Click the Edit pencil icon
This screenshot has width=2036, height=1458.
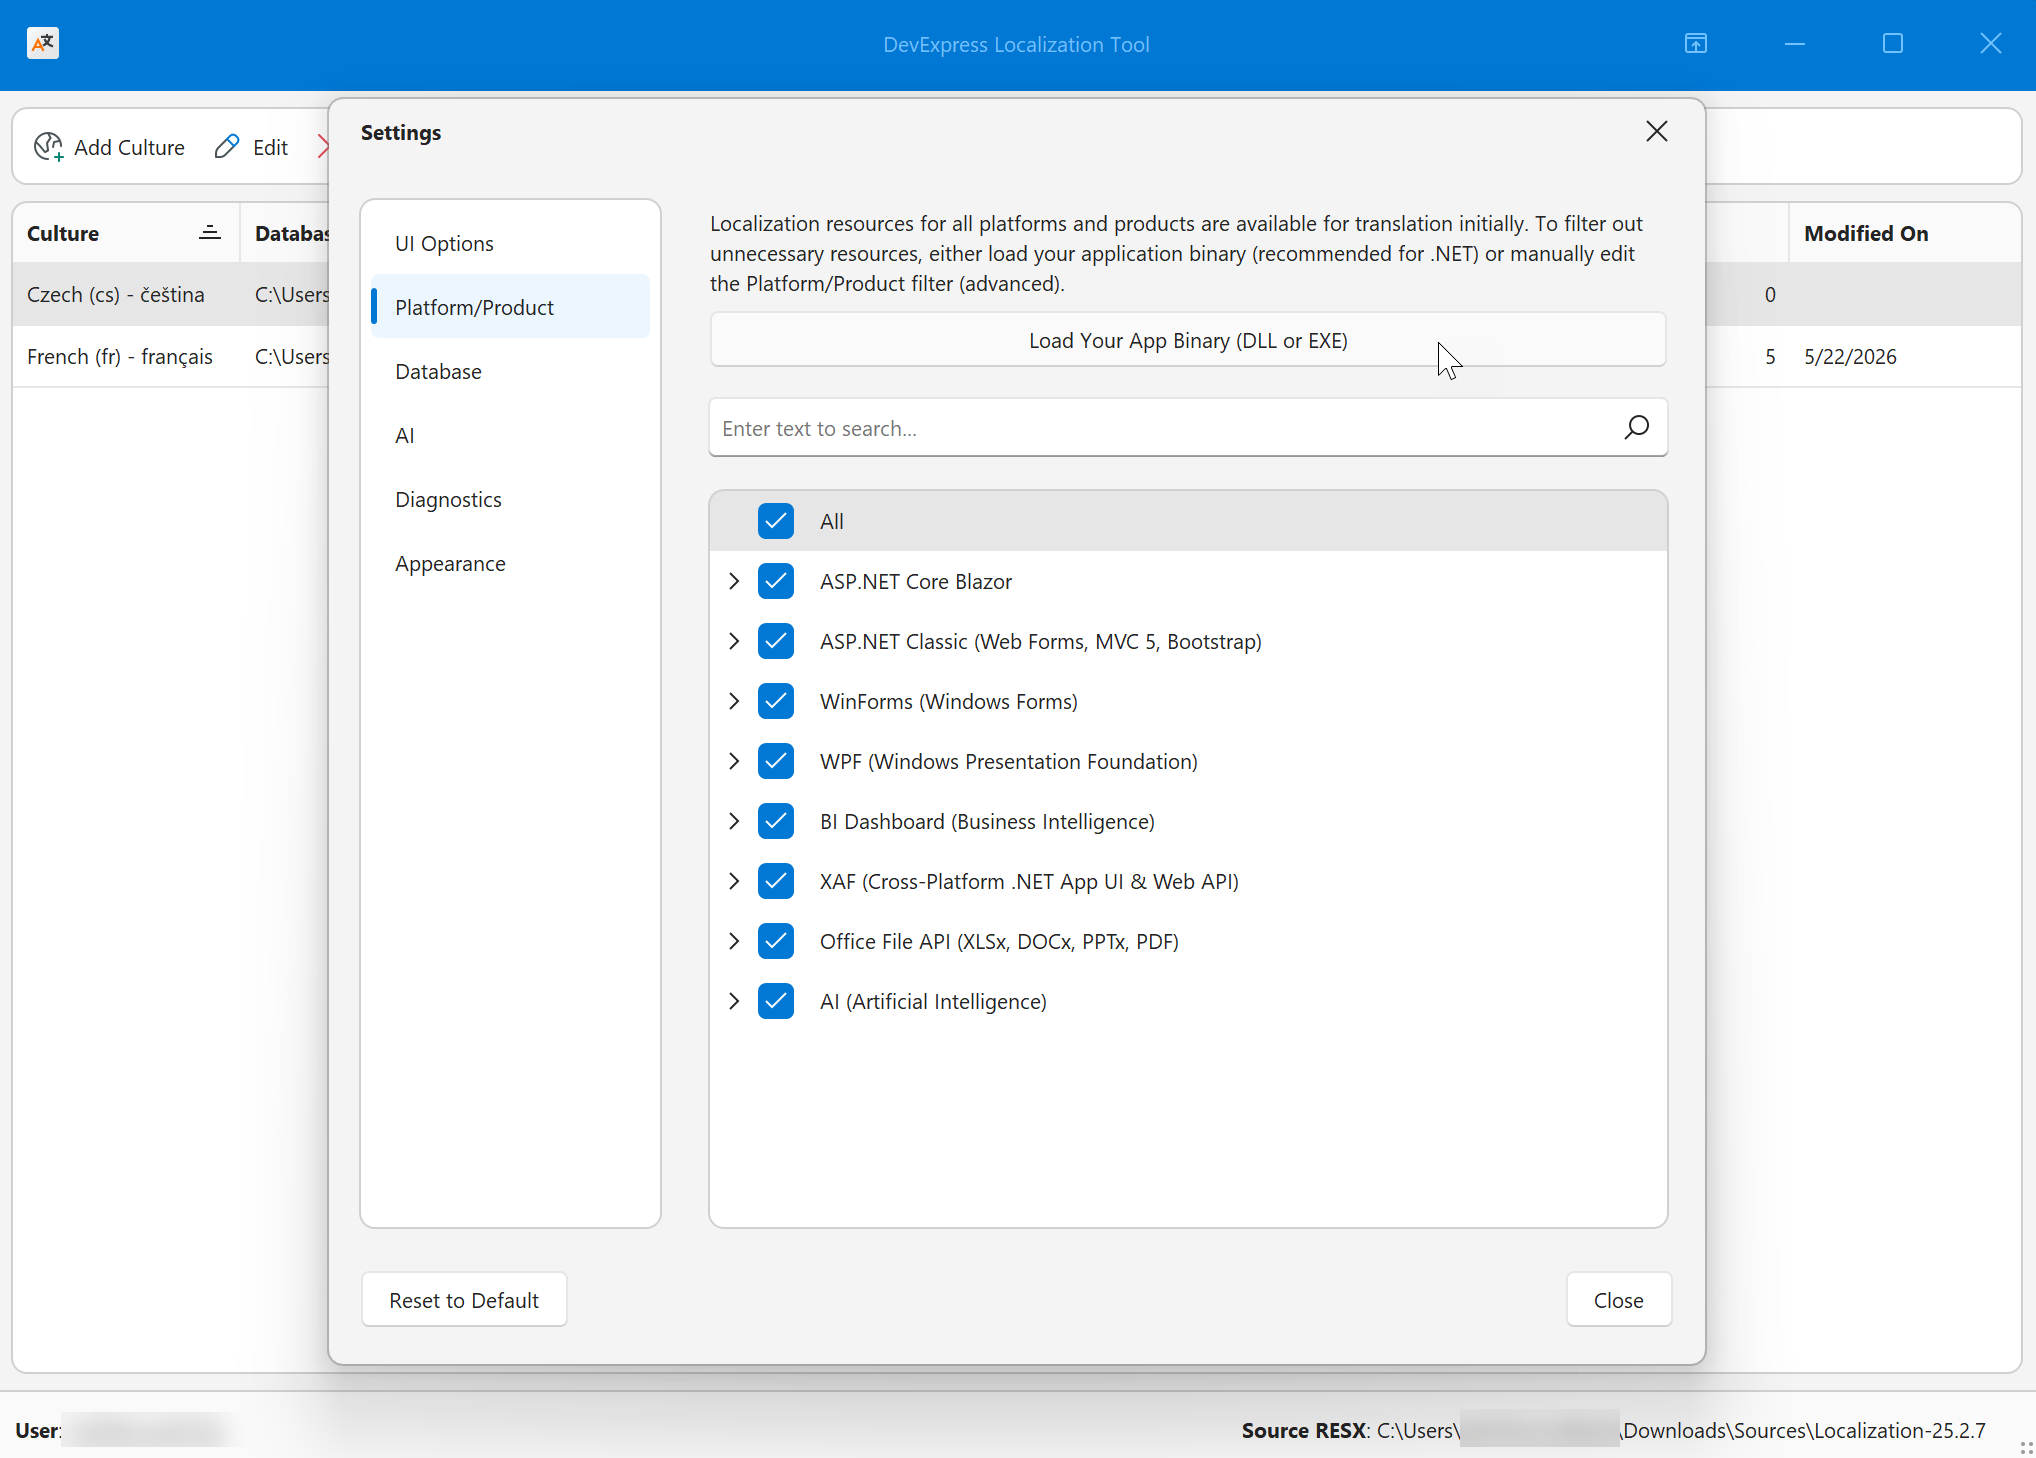coord(227,146)
